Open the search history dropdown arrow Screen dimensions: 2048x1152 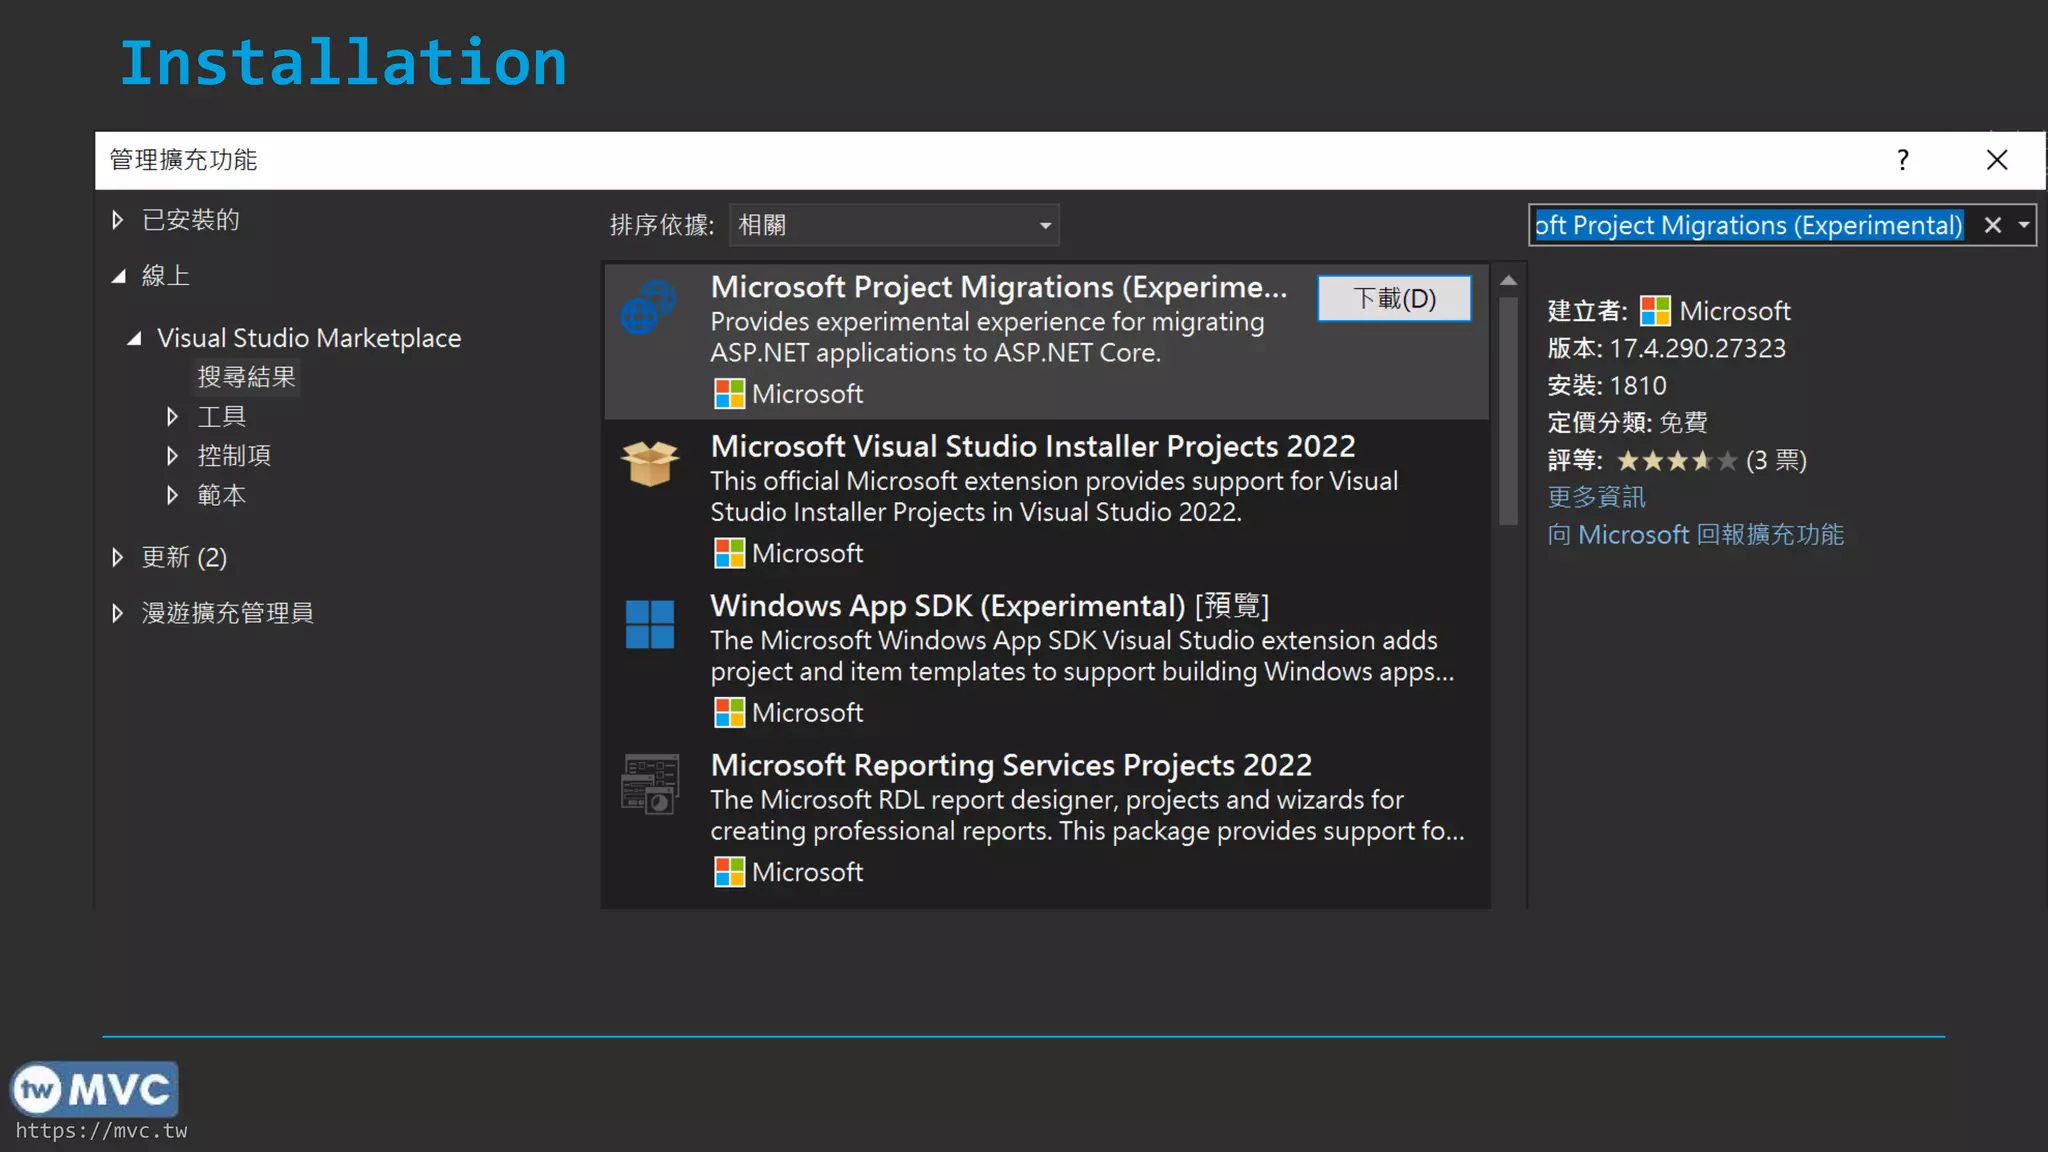coord(2023,225)
